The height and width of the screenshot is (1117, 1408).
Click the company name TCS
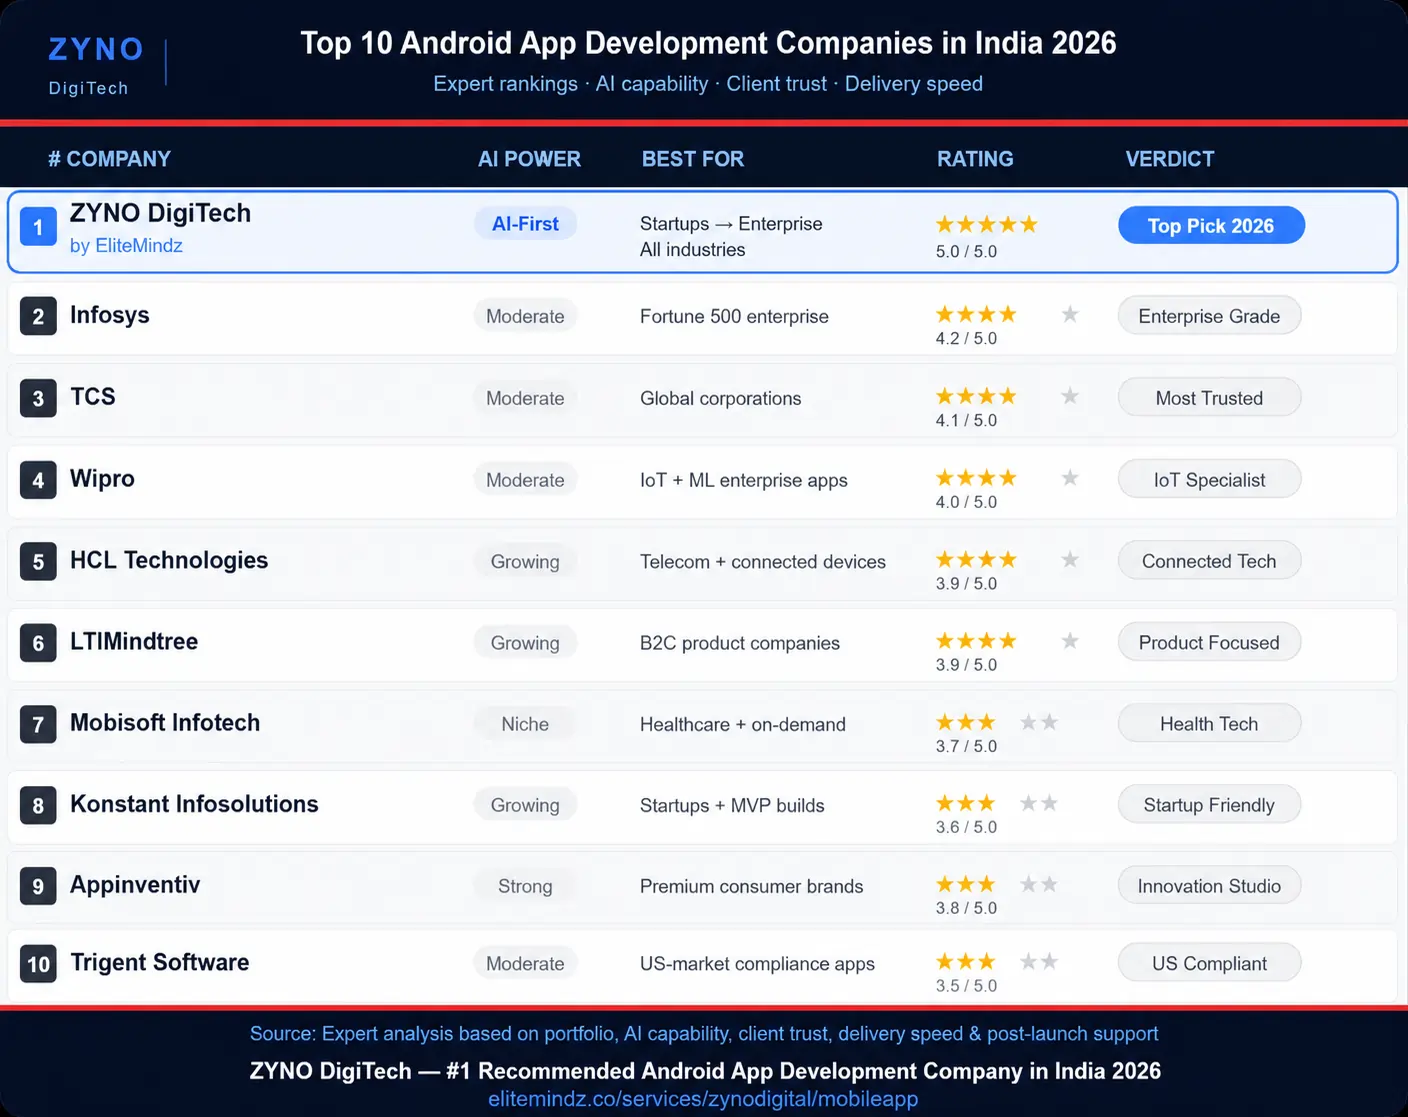coord(93,397)
